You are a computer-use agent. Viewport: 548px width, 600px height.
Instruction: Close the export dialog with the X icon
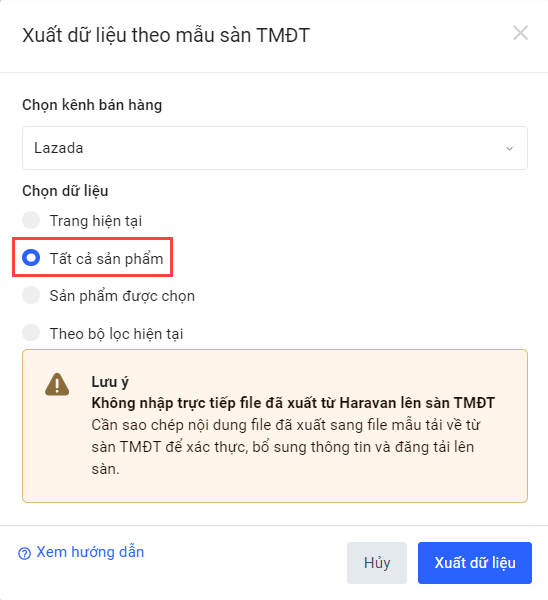[x=520, y=33]
